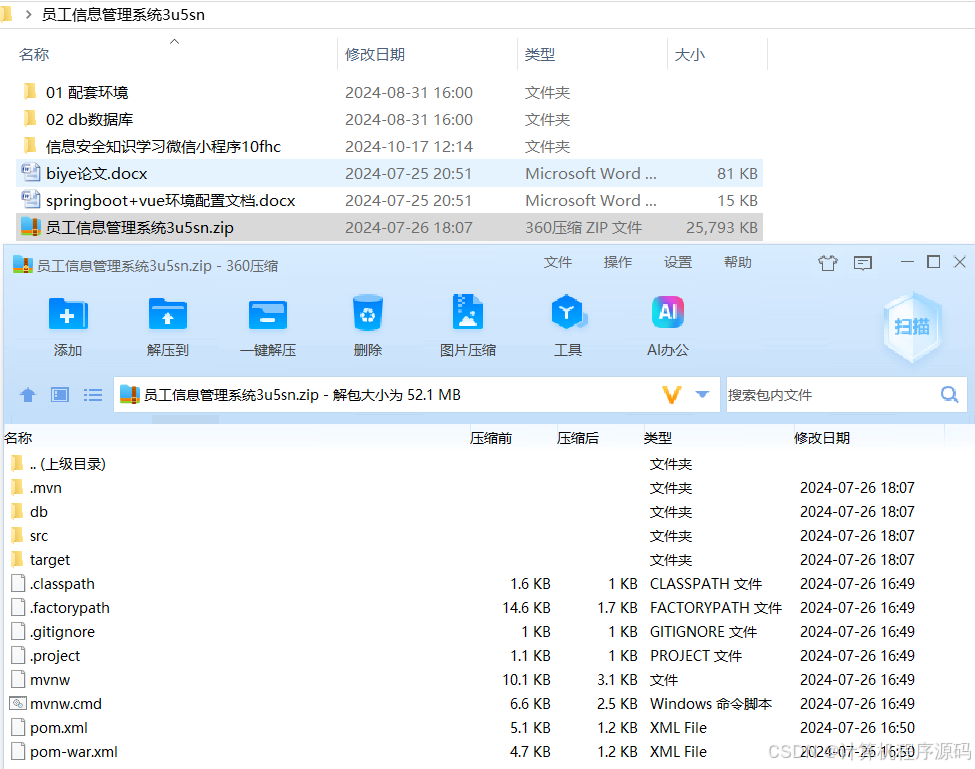This screenshot has height=769, width=975.
Task: Open the parent directory entry 上级目录
Action: (x=66, y=463)
